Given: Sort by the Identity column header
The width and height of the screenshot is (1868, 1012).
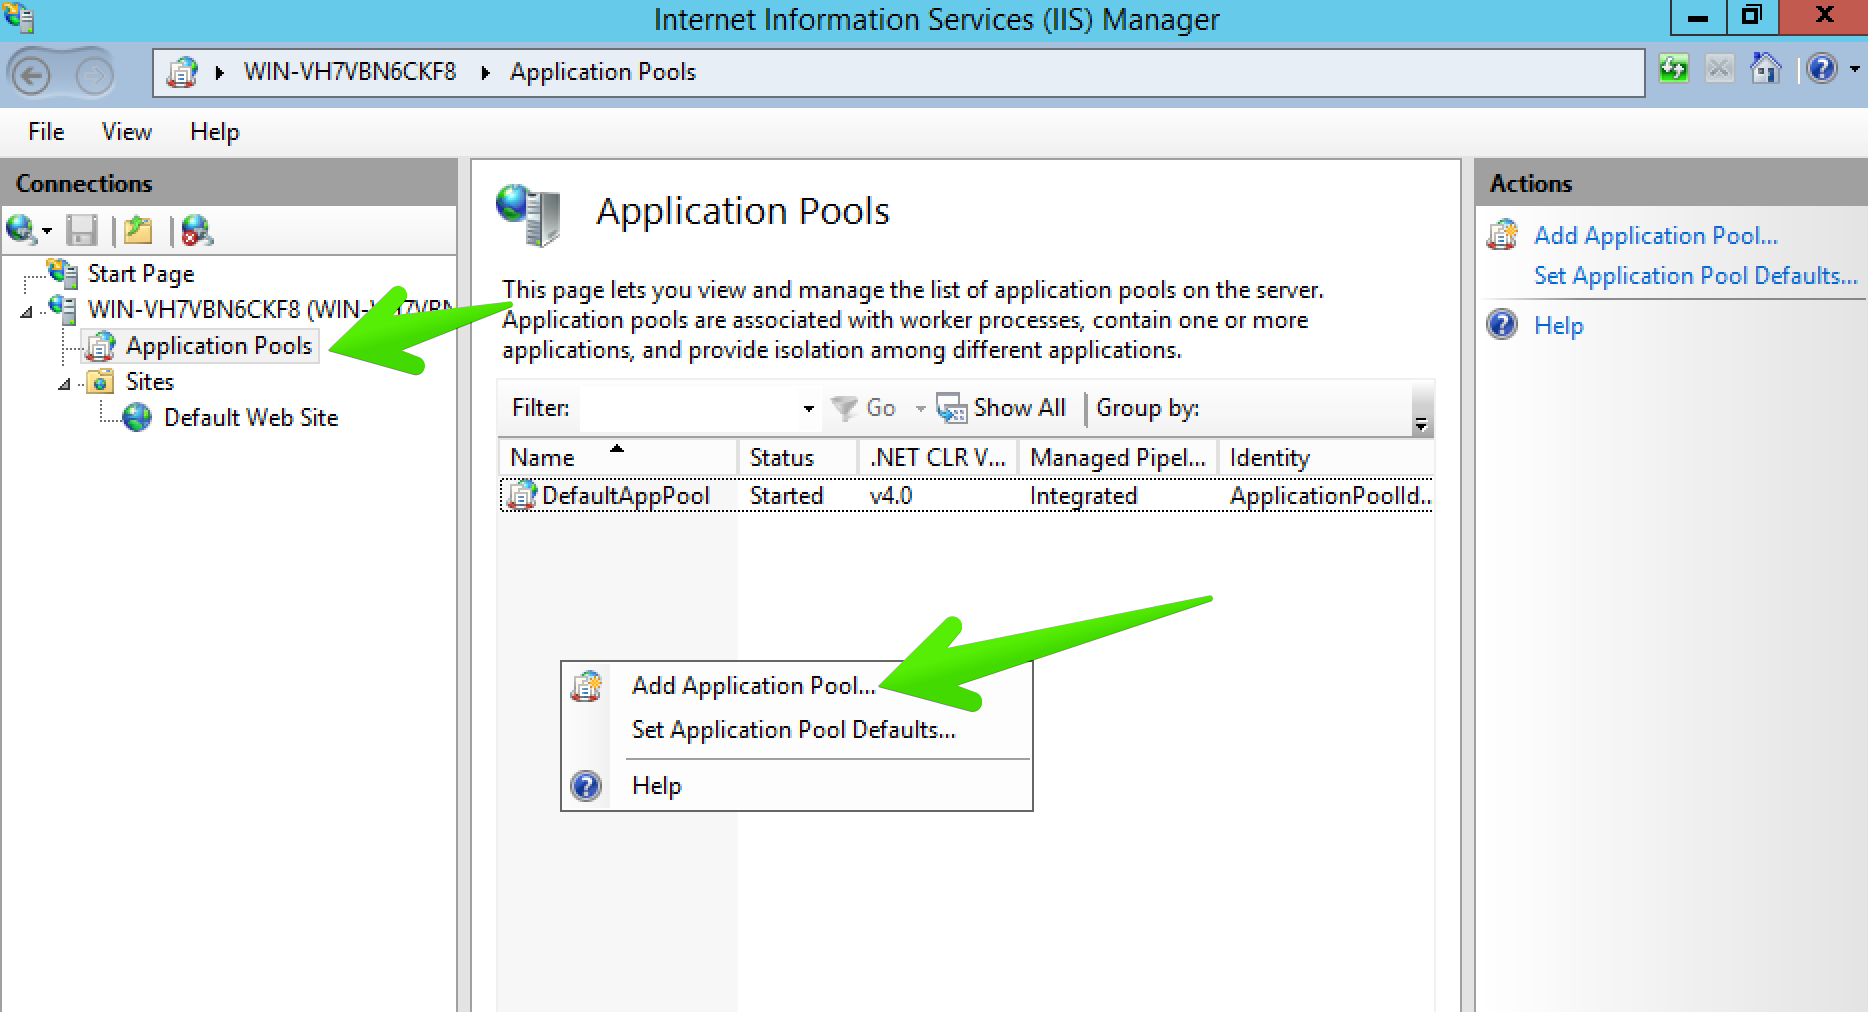Looking at the screenshot, I should click(x=1326, y=458).
